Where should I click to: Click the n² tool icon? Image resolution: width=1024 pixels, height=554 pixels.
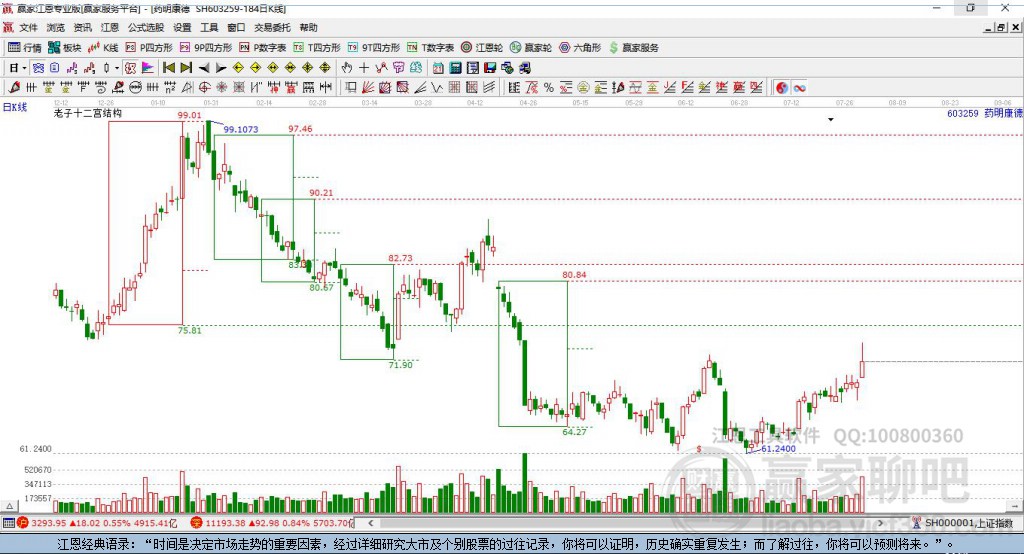(x=170, y=87)
